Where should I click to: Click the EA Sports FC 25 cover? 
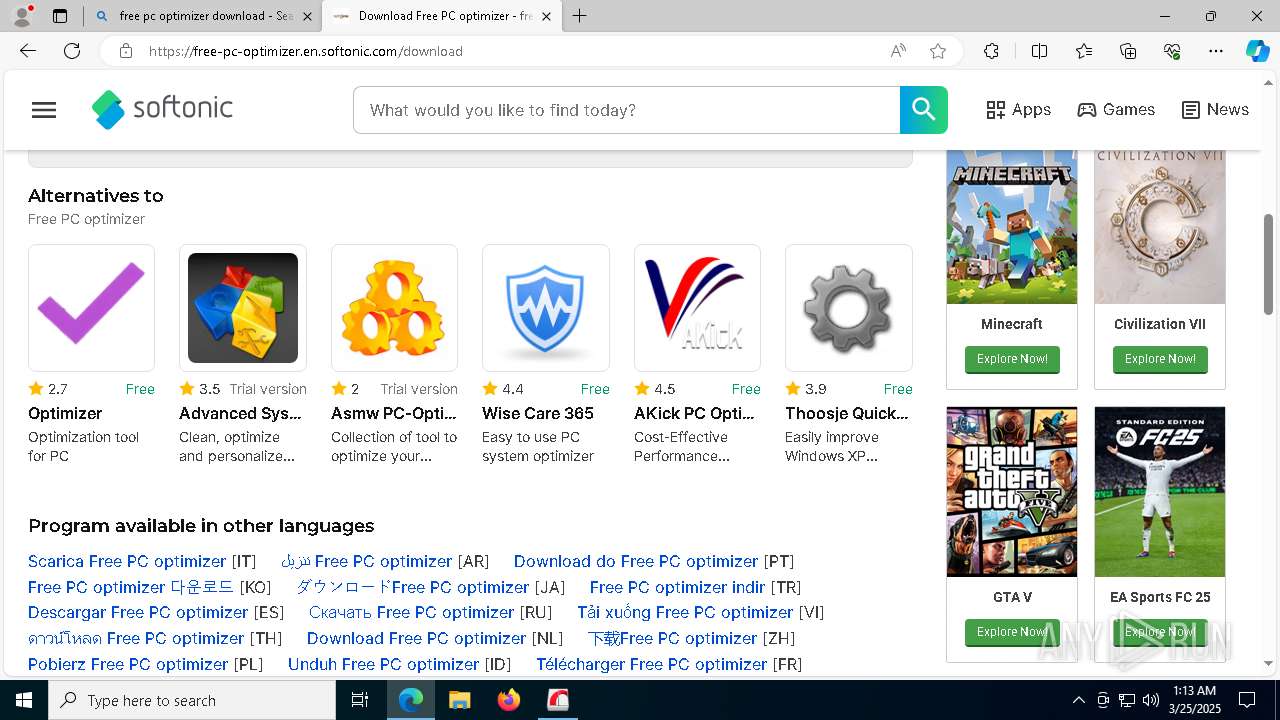[x=1160, y=492]
